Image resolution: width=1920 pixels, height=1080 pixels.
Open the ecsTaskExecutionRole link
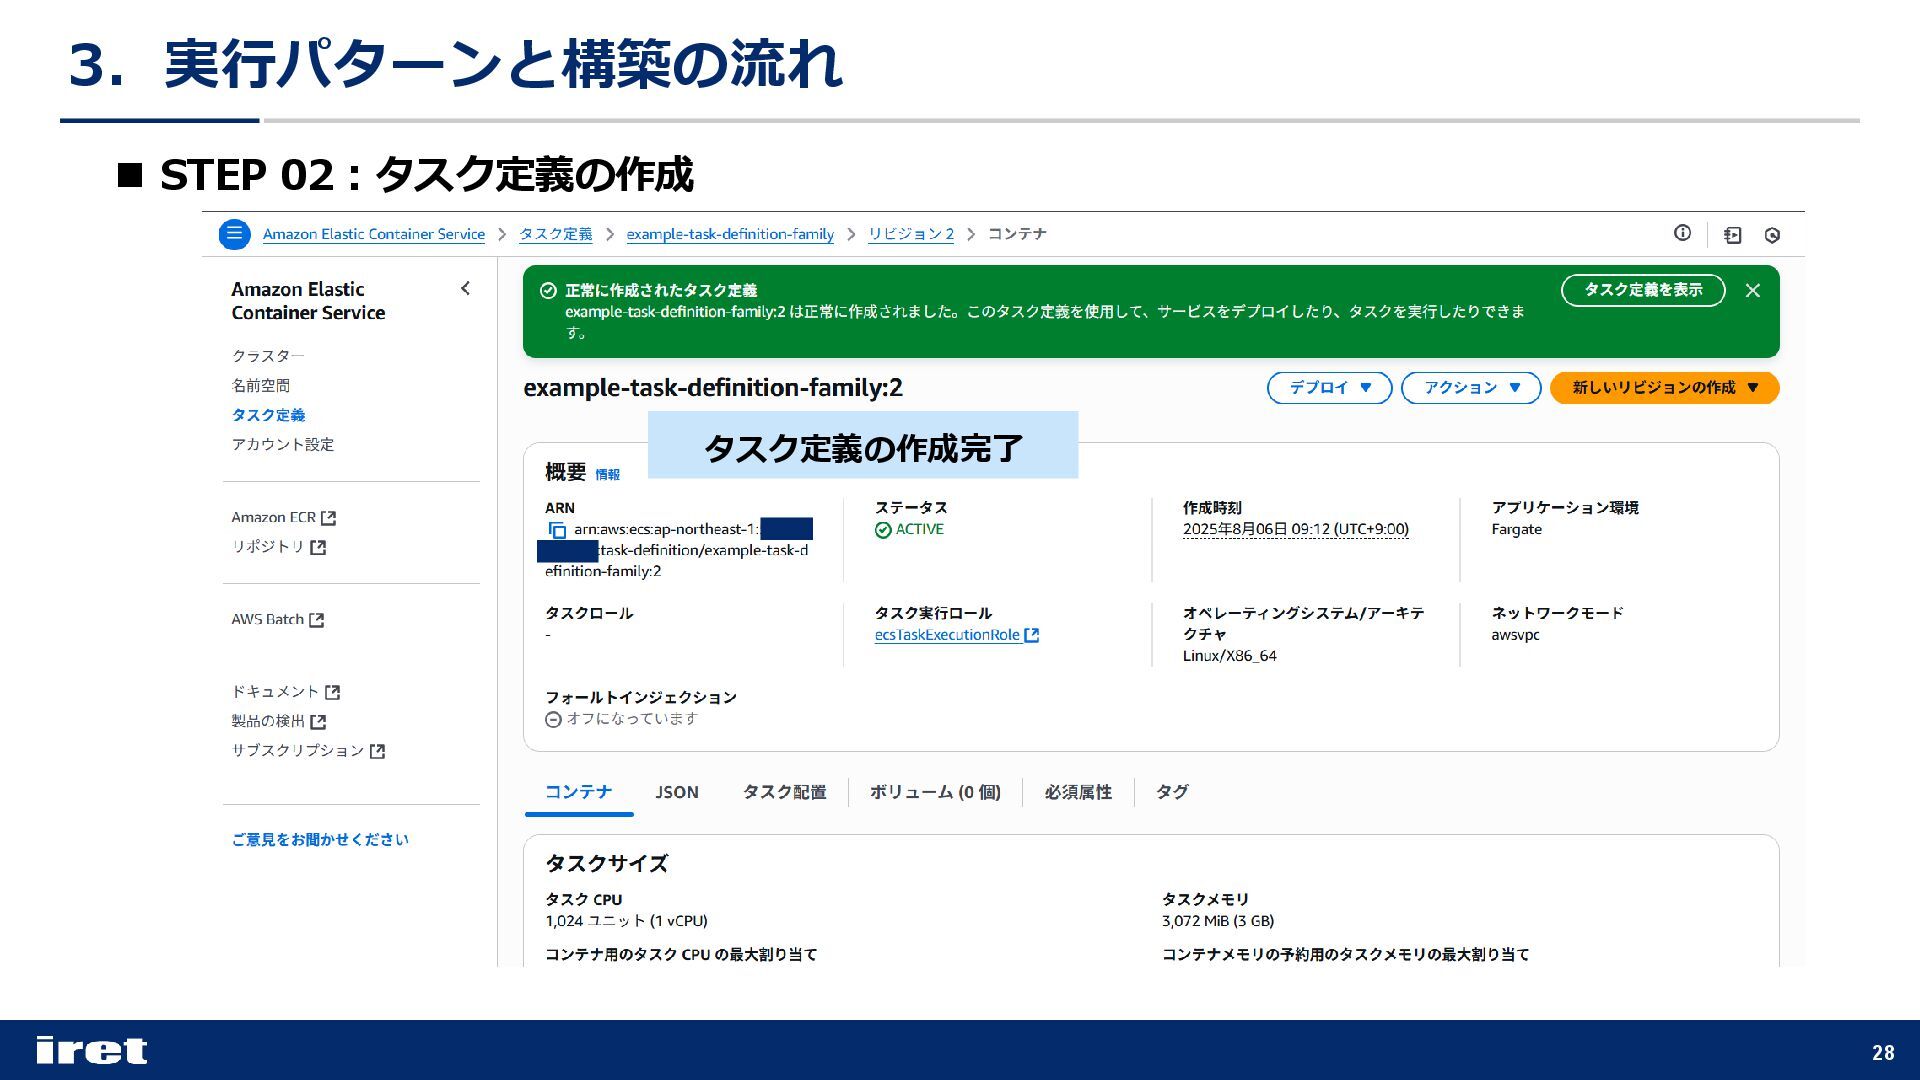point(947,635)
